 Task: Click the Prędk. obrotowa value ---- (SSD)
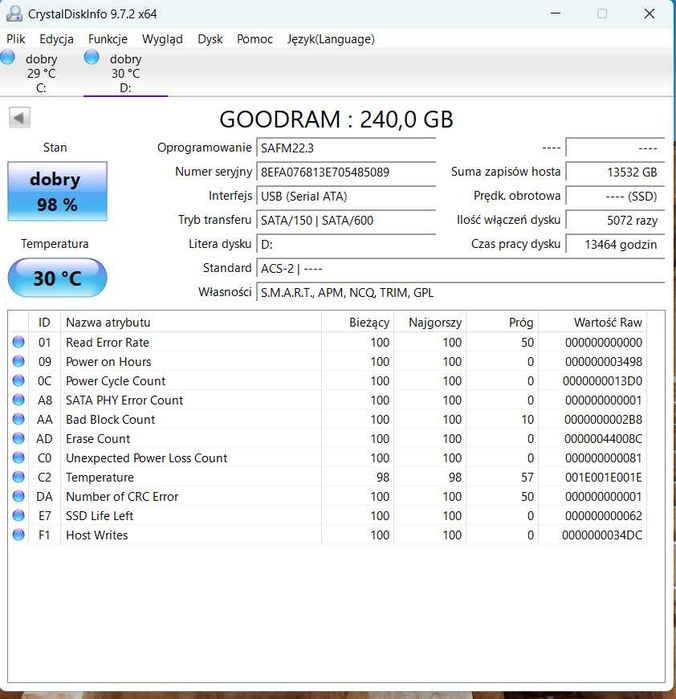point(615,196)
